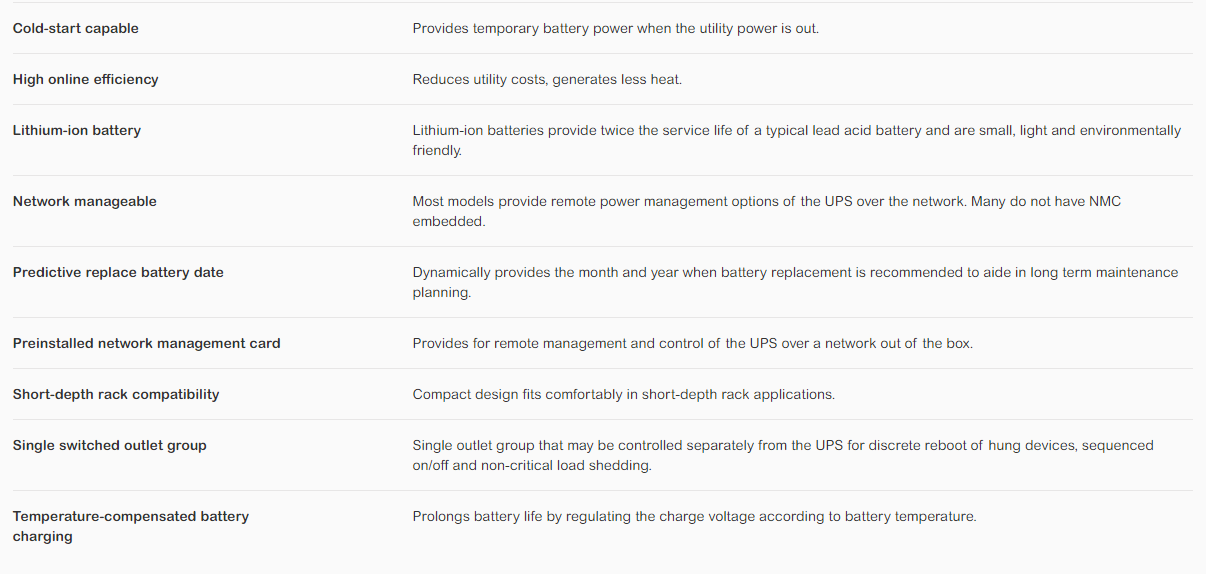Select the Network manageable feature label
This screenshot has width=1206, height=574.
pyautogui.click(x=85, y=201)
